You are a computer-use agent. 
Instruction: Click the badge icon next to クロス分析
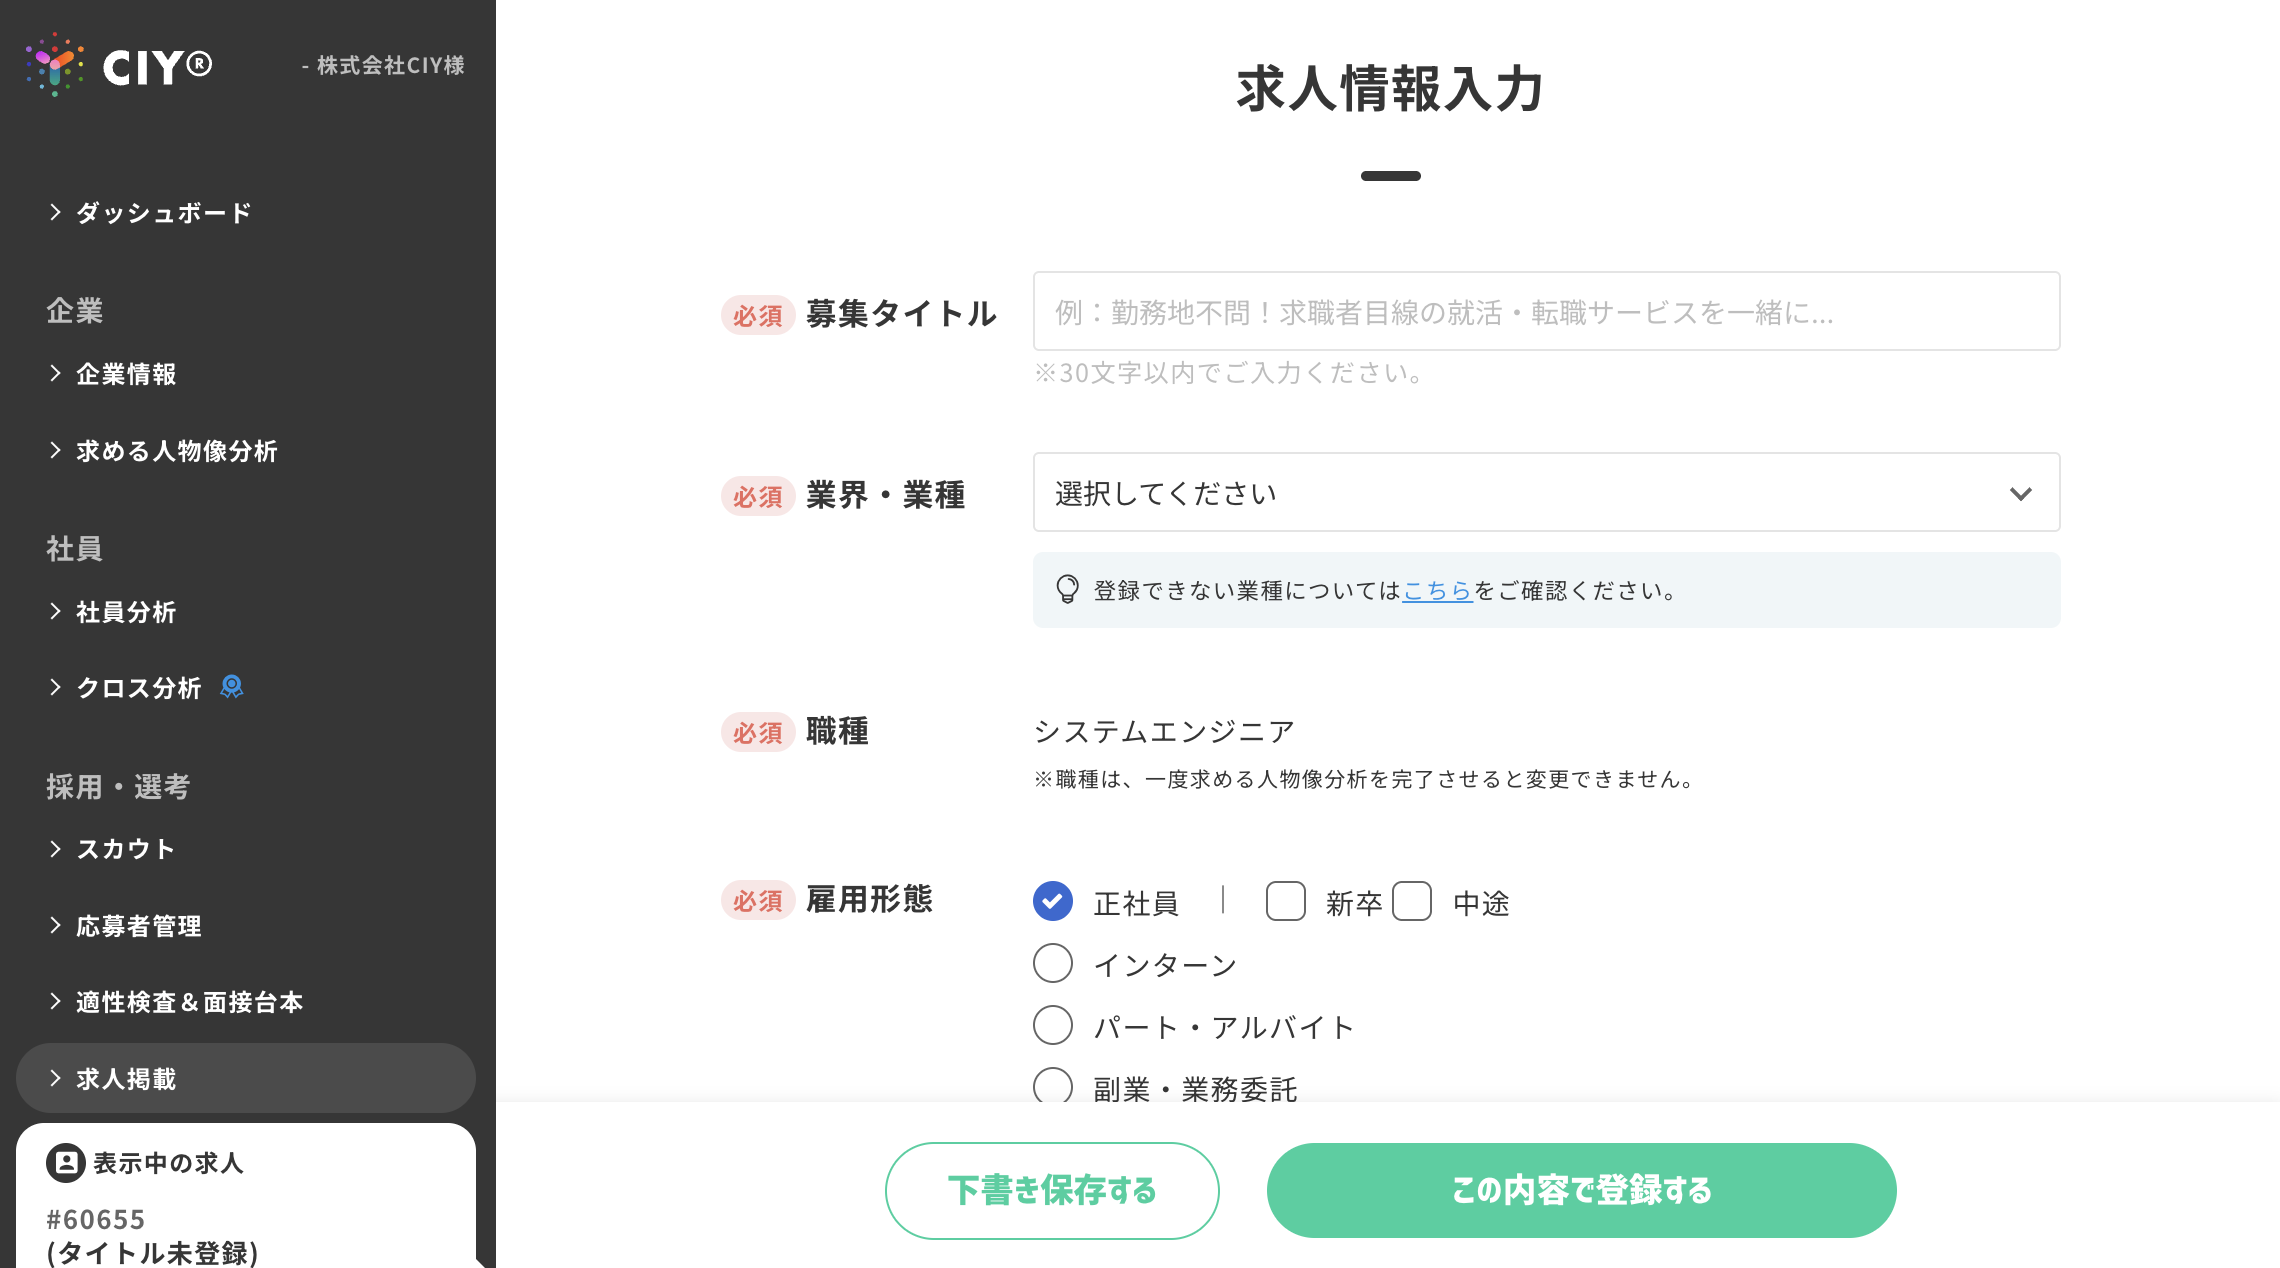tap(232, 687)
